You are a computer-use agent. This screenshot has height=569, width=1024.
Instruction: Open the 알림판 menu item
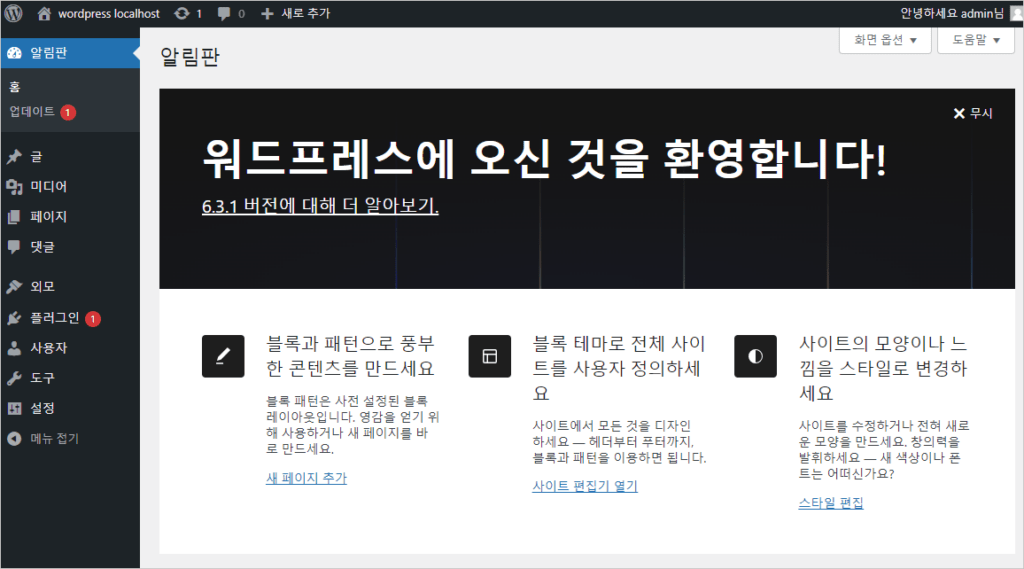(x=70, y=53)
